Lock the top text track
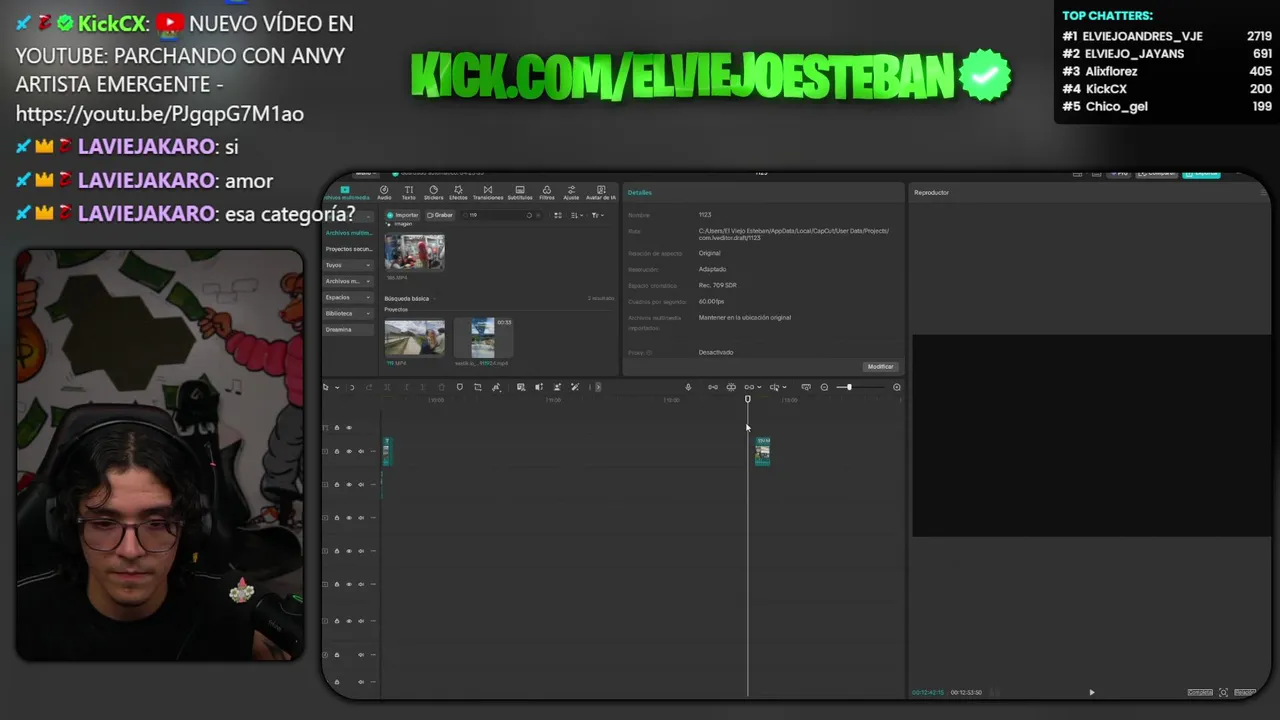The width and height of the screenshot is (1280, 720). [336, 427]
